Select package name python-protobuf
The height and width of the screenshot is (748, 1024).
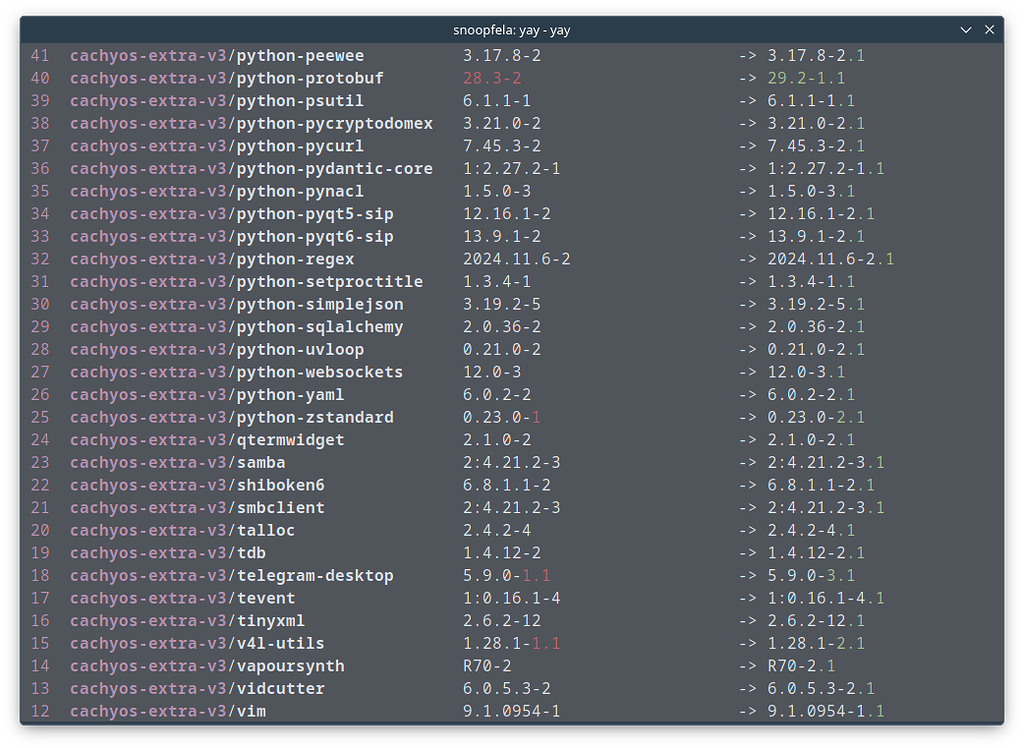pos(310,78)
